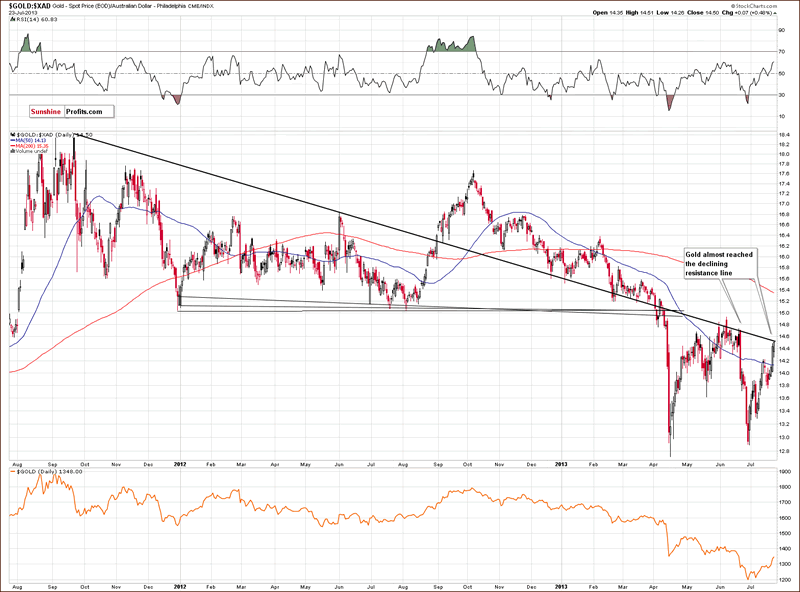Click the right end of declining resistance line
800x592 pixels.
(x=772, y=340)
